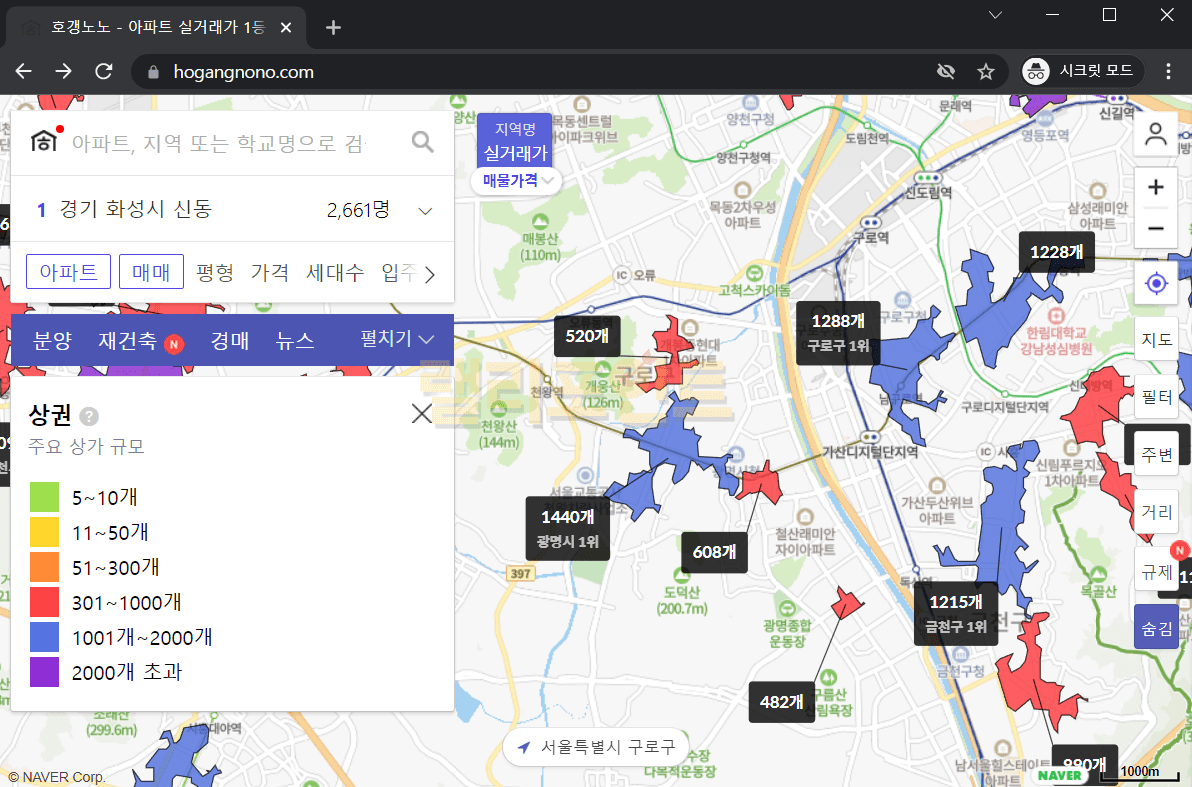This screenshot has height=787, width=1192.
Task: Click the purple 2000개 초과 legend swatch
Action: pyautogui.click(x=45, y=672)
